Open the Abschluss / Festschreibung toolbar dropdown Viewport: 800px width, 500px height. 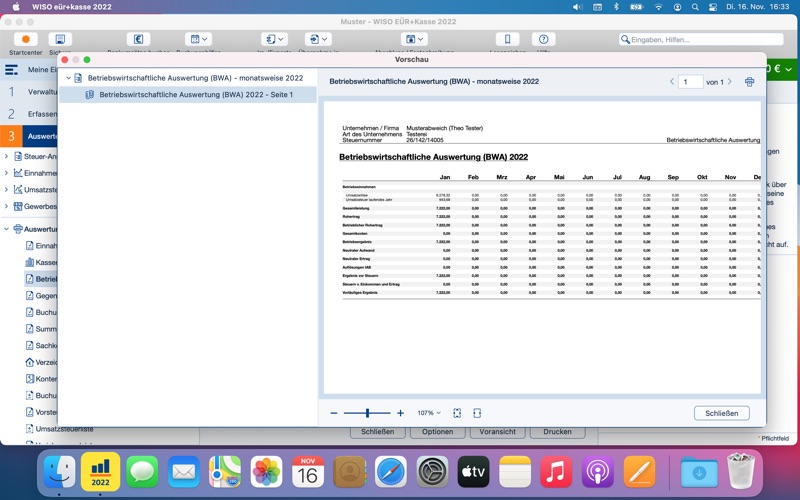414,39
